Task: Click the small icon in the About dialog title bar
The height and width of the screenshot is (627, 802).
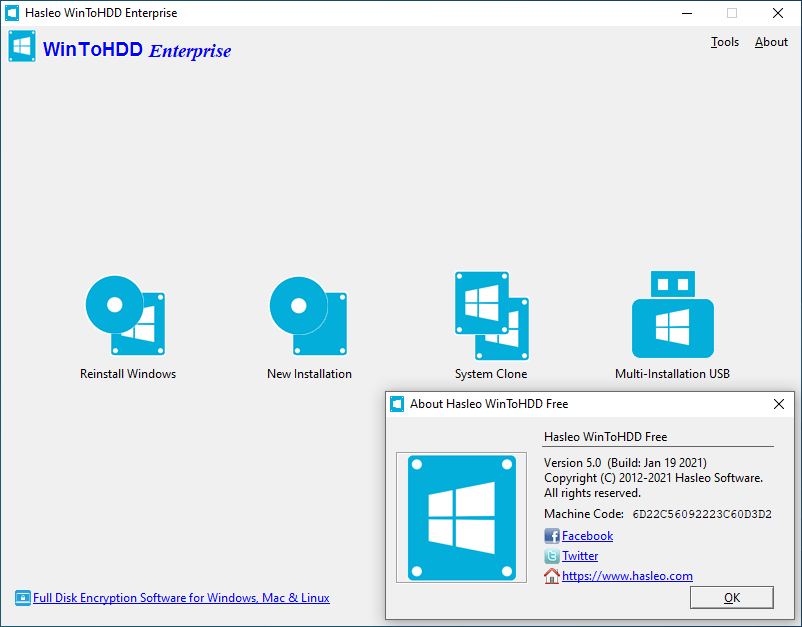Action: (x=397, y=404)
